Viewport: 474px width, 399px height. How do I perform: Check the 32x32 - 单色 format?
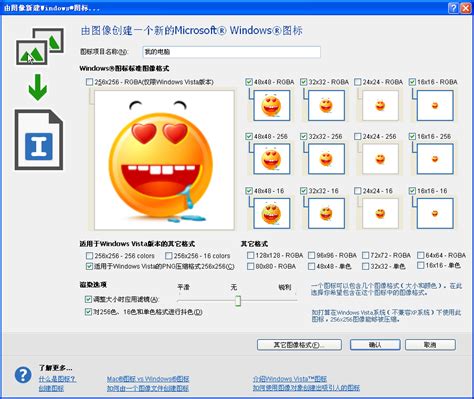click(366, 266)
